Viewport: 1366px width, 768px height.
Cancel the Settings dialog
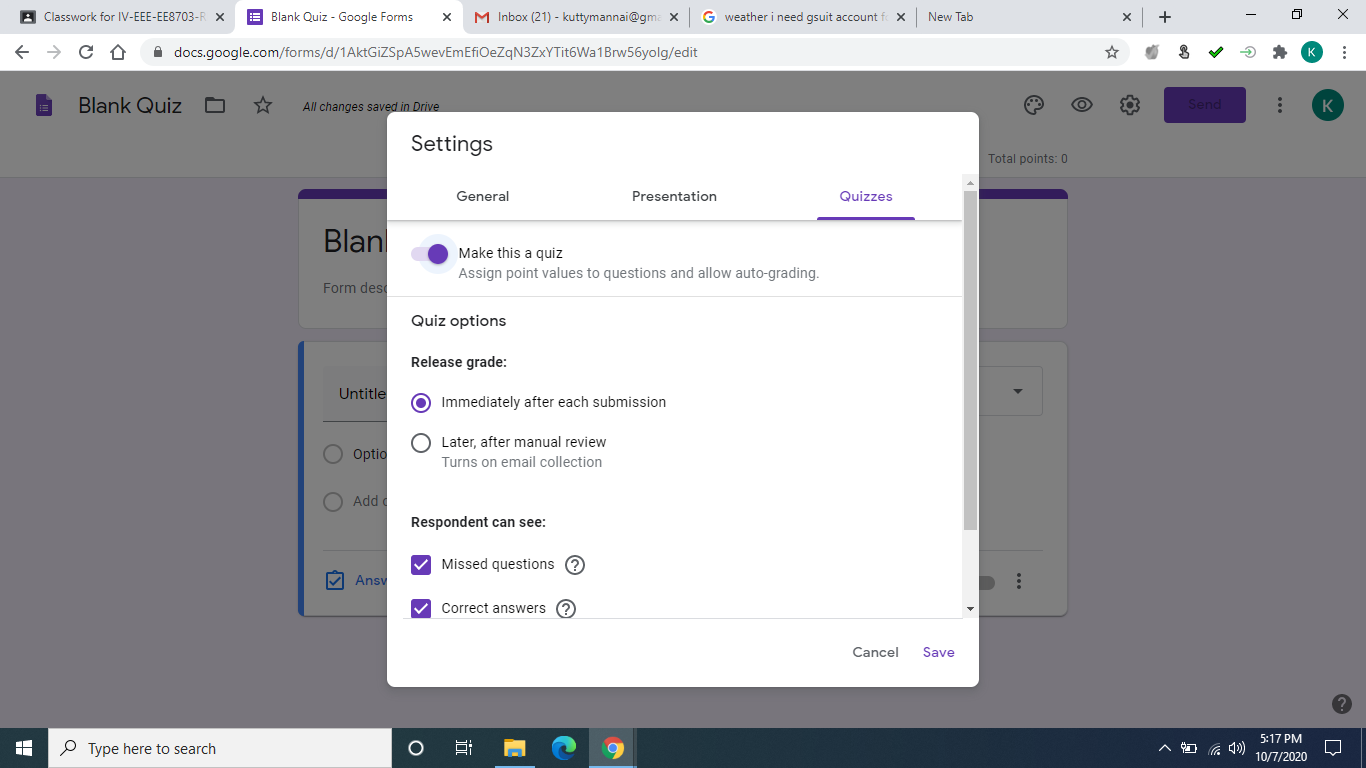tap(875, 652)
